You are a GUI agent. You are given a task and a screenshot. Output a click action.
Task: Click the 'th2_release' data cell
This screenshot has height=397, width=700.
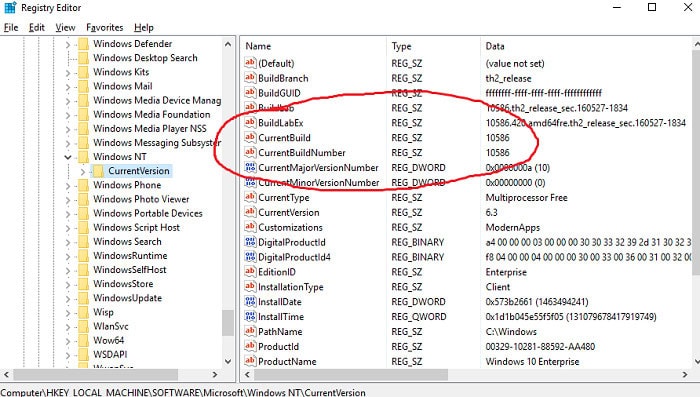[508, 79]
